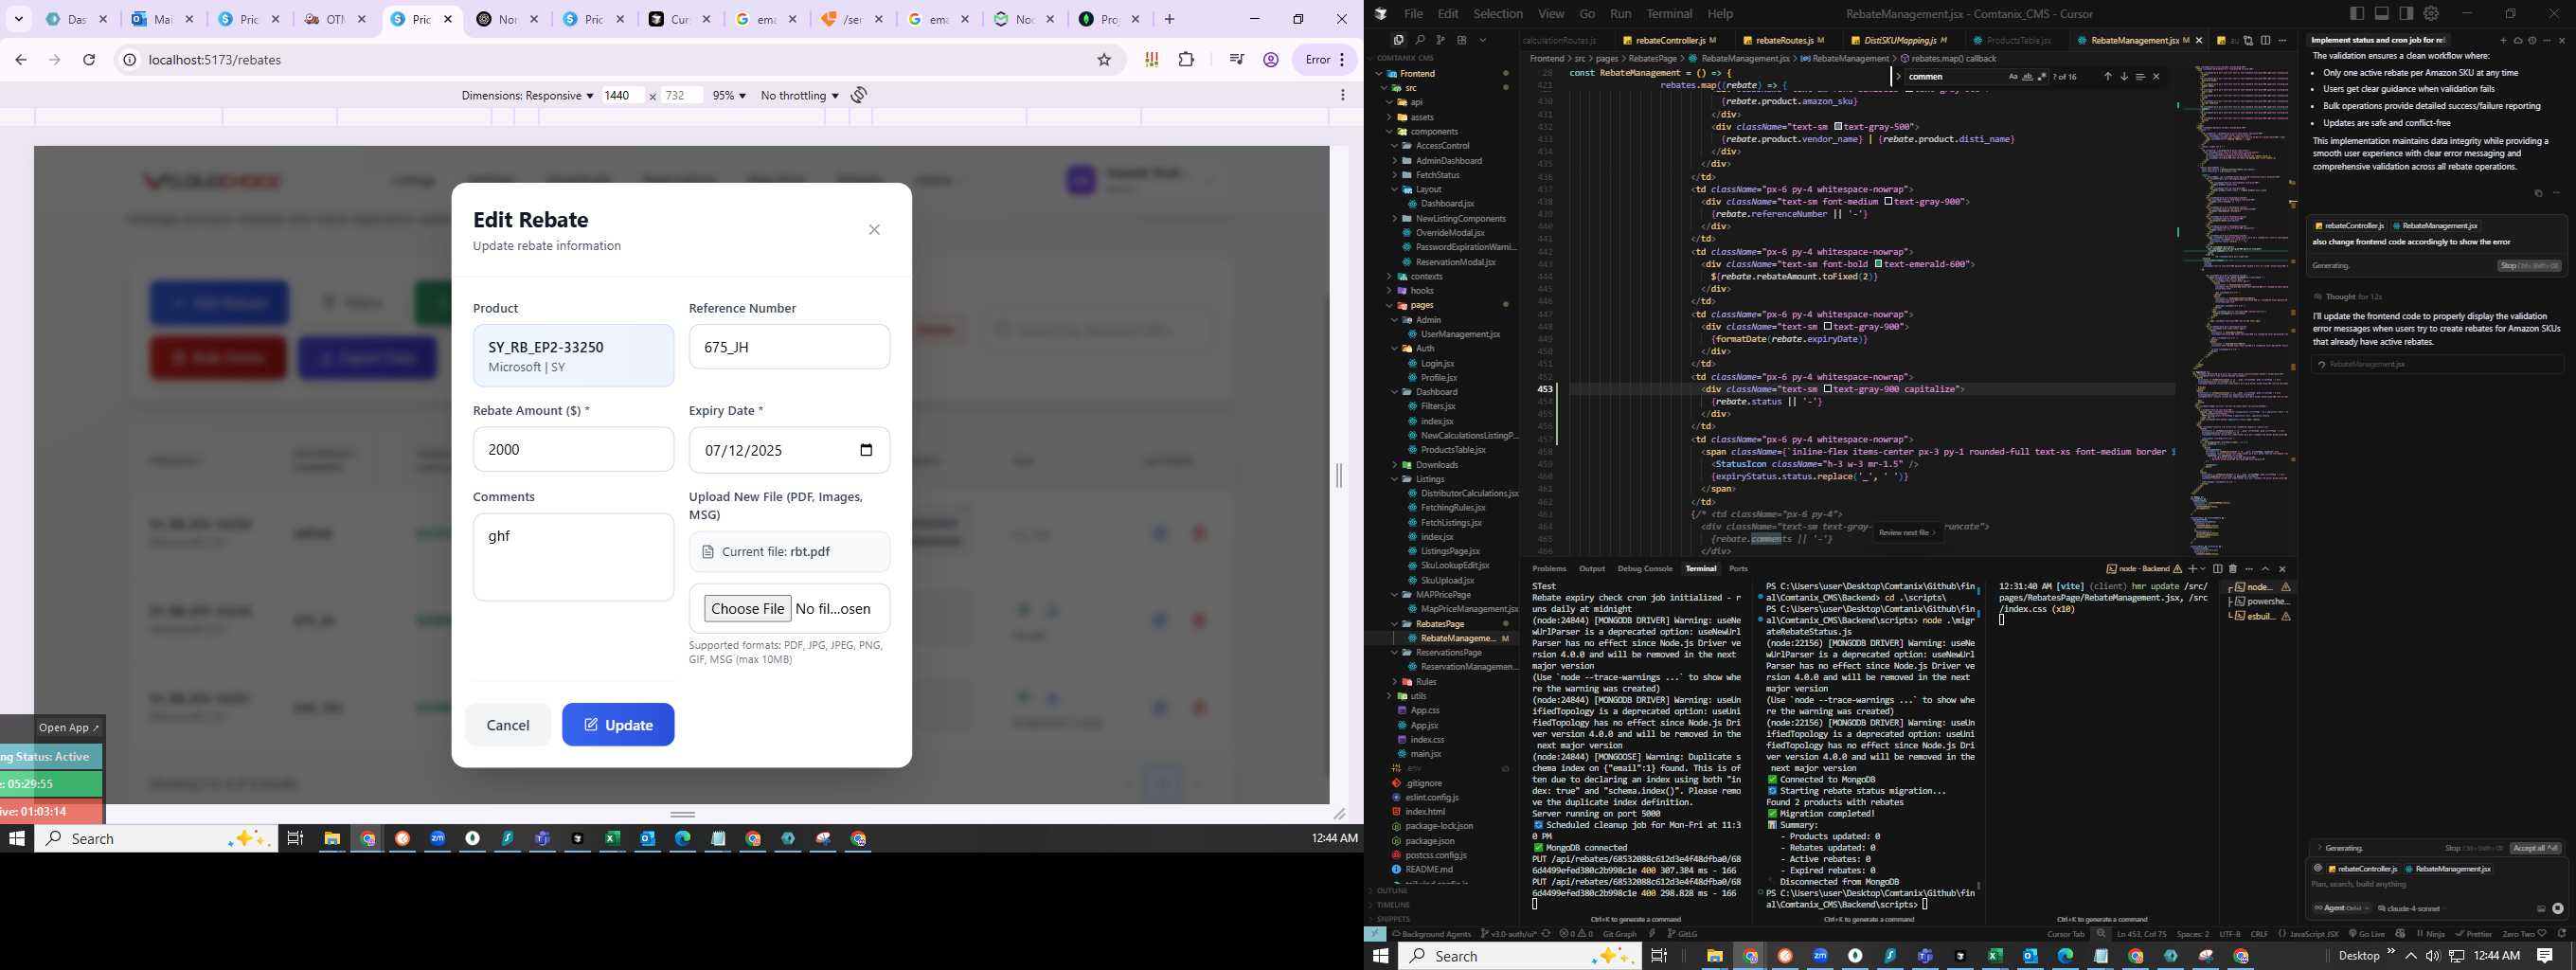This screenshot has height=970, width=2576.
Task: Switch to Problems panel tab
Action: (x=1549, y=569)
